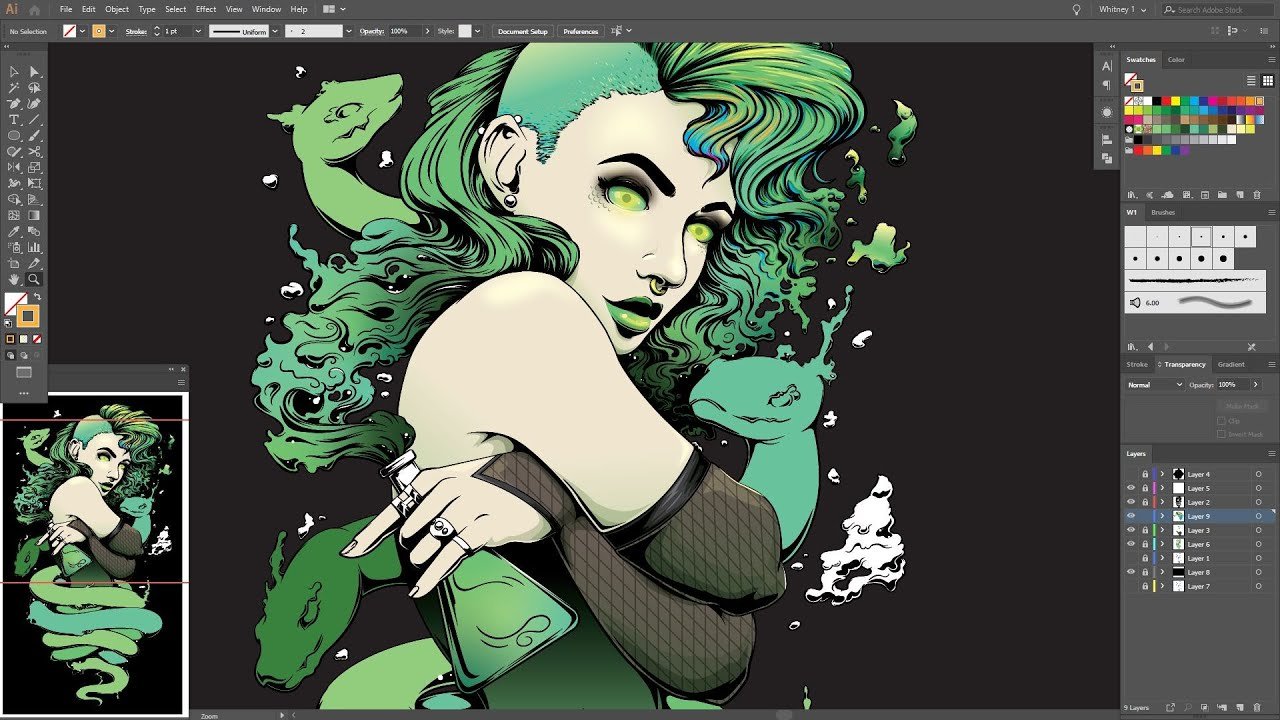Show swatches in list view
Viewport: 1280px width, 720px height.
click(1251, 80)
